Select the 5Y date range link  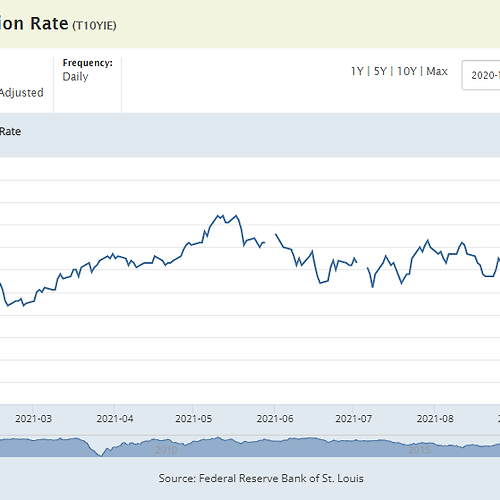point(380,71)
